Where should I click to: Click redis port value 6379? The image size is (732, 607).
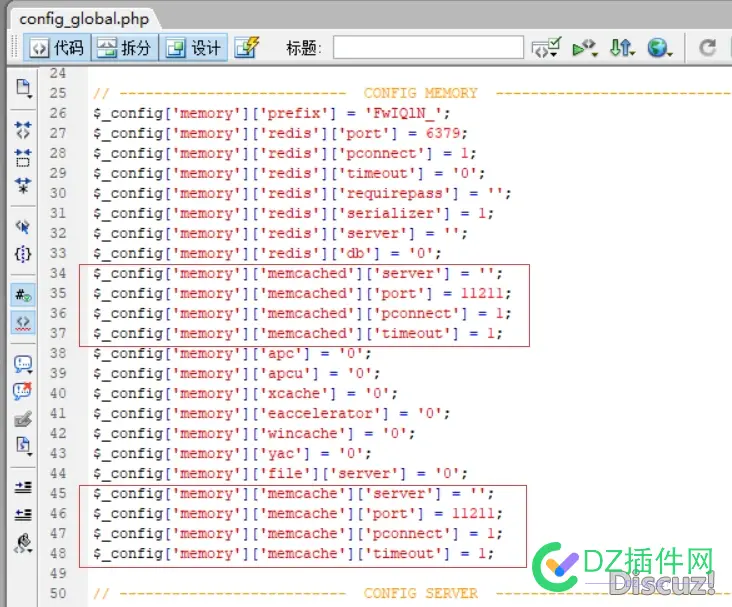tap(443, 134)
